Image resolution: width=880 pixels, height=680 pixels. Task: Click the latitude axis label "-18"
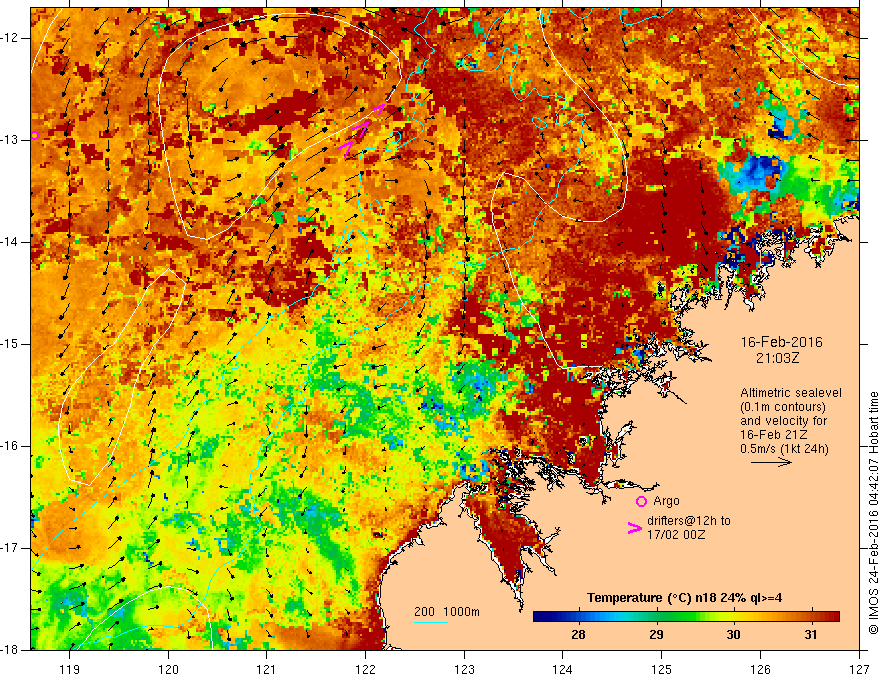10,650
